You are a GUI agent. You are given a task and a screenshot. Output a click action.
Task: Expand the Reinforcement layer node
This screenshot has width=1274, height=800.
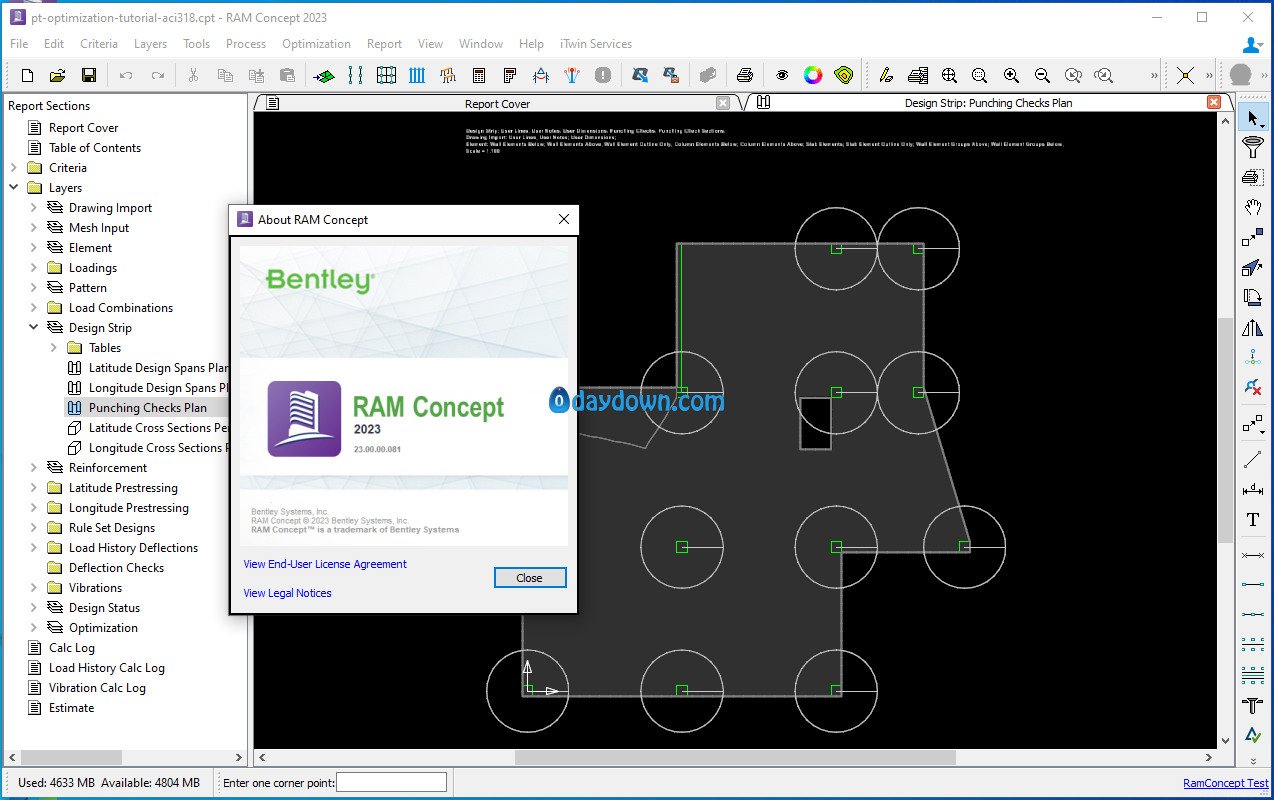(34, 468)
